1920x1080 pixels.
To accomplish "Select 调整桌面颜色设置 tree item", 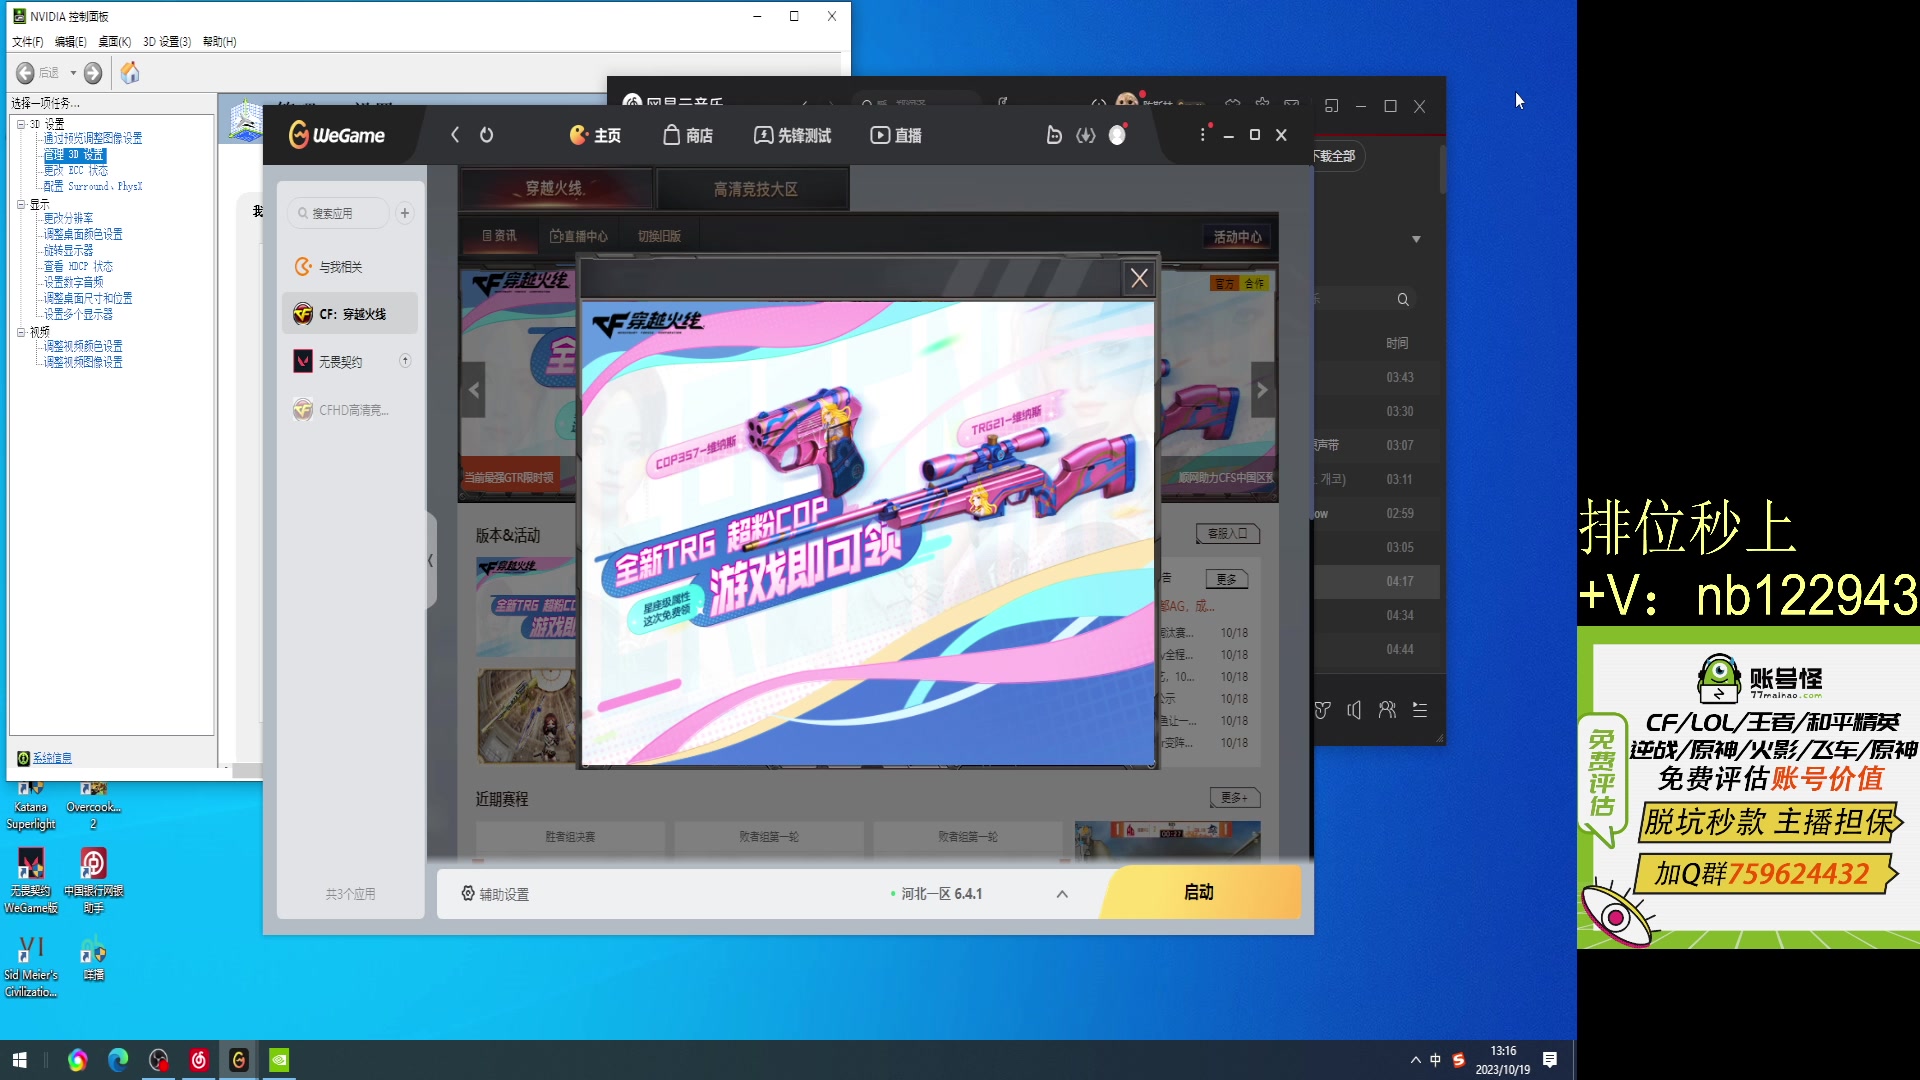I will 83,234.
